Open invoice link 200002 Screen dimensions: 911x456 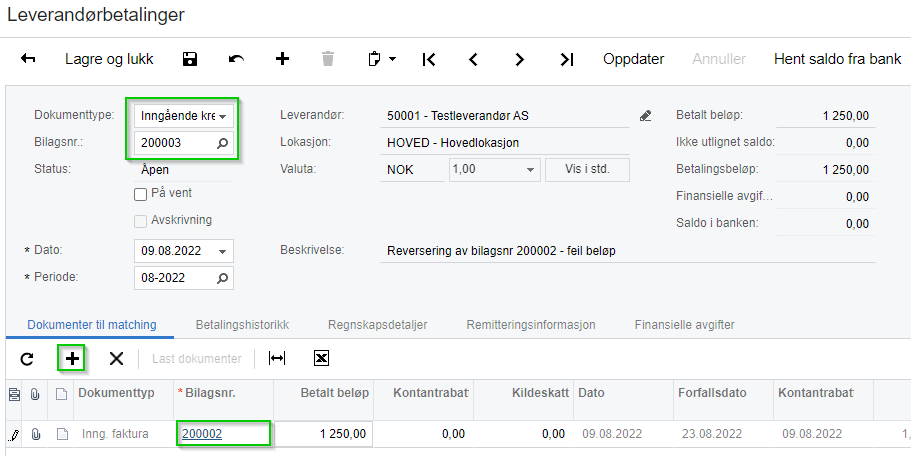(x=202, y=434)
